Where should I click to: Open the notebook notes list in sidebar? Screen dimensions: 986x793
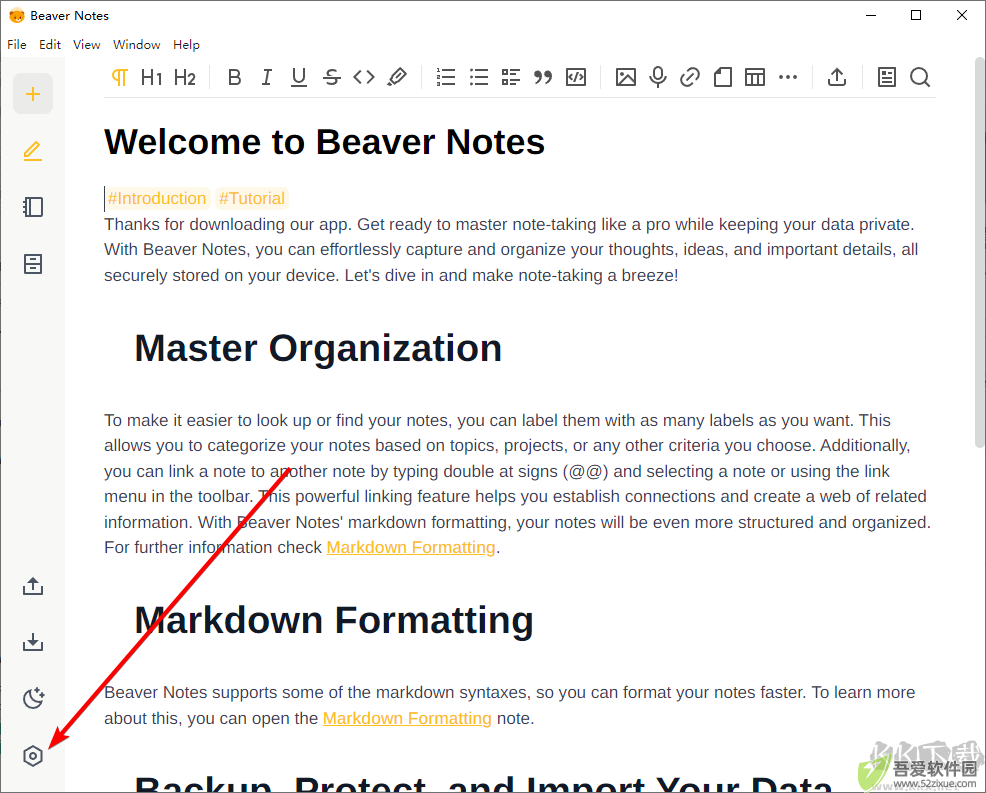[x=33, y=207]
